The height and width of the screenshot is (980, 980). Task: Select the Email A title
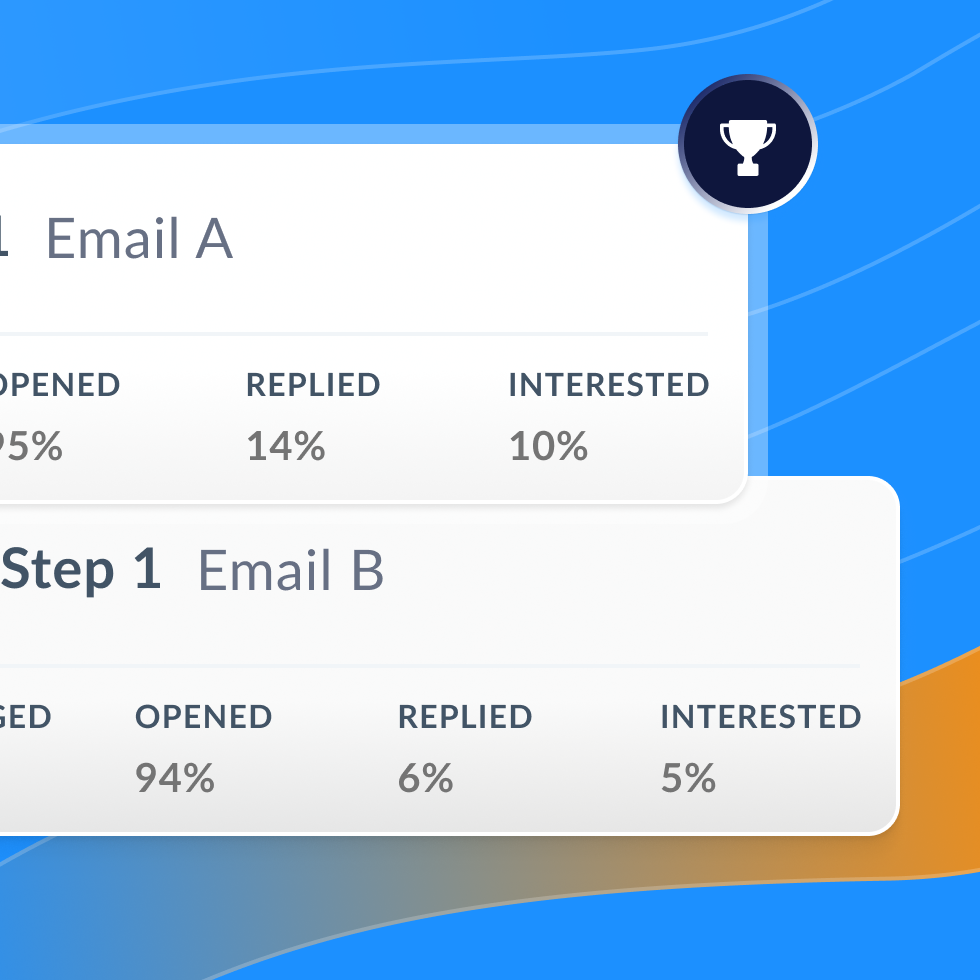[139, 238]
